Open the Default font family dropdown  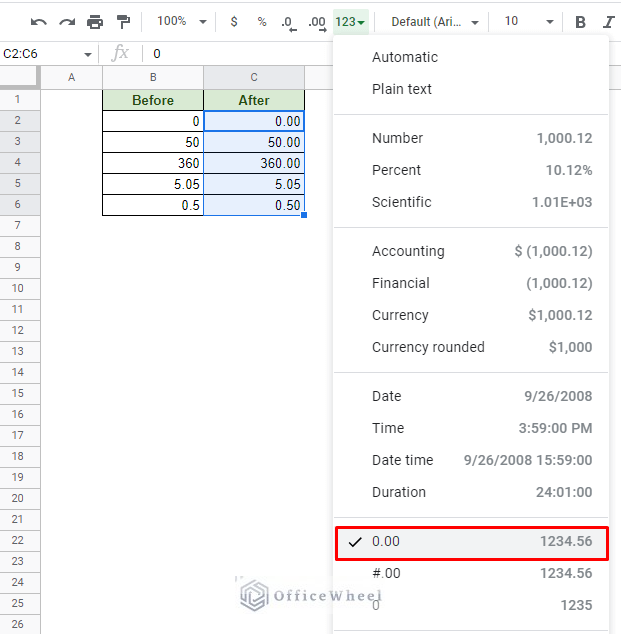(434, 21)
